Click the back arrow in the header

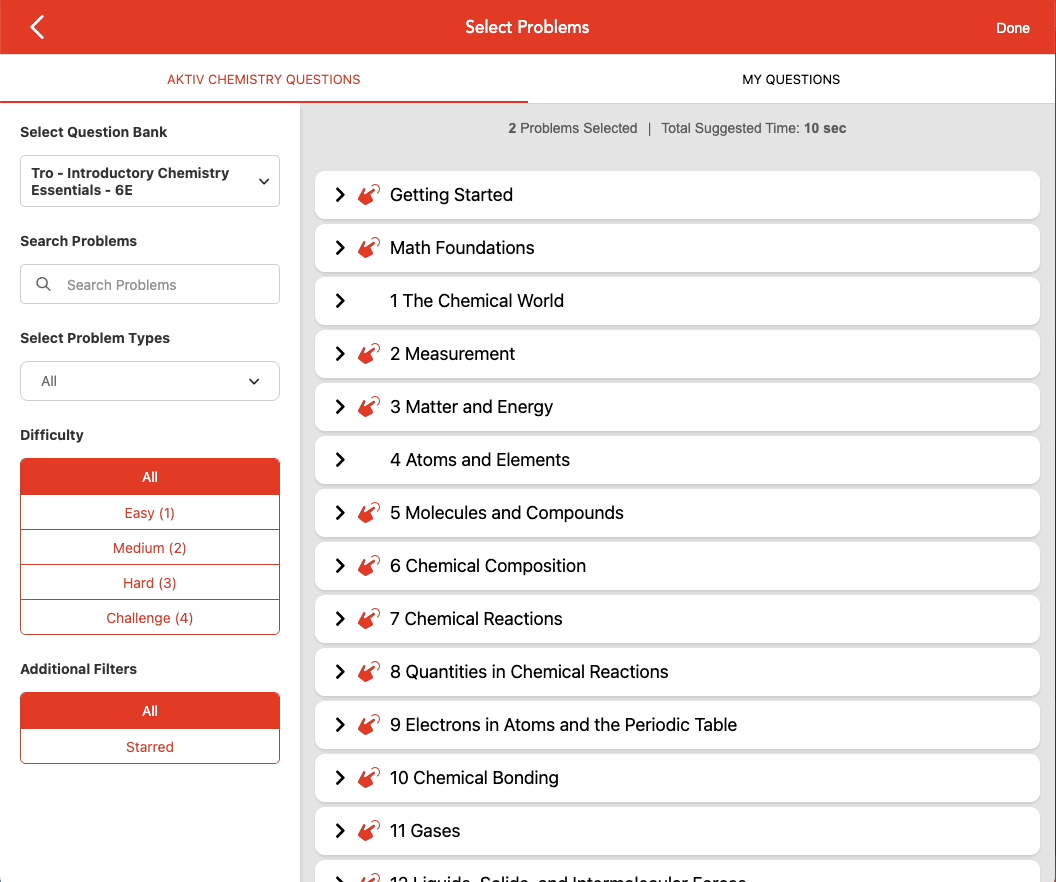pos(36,27)
